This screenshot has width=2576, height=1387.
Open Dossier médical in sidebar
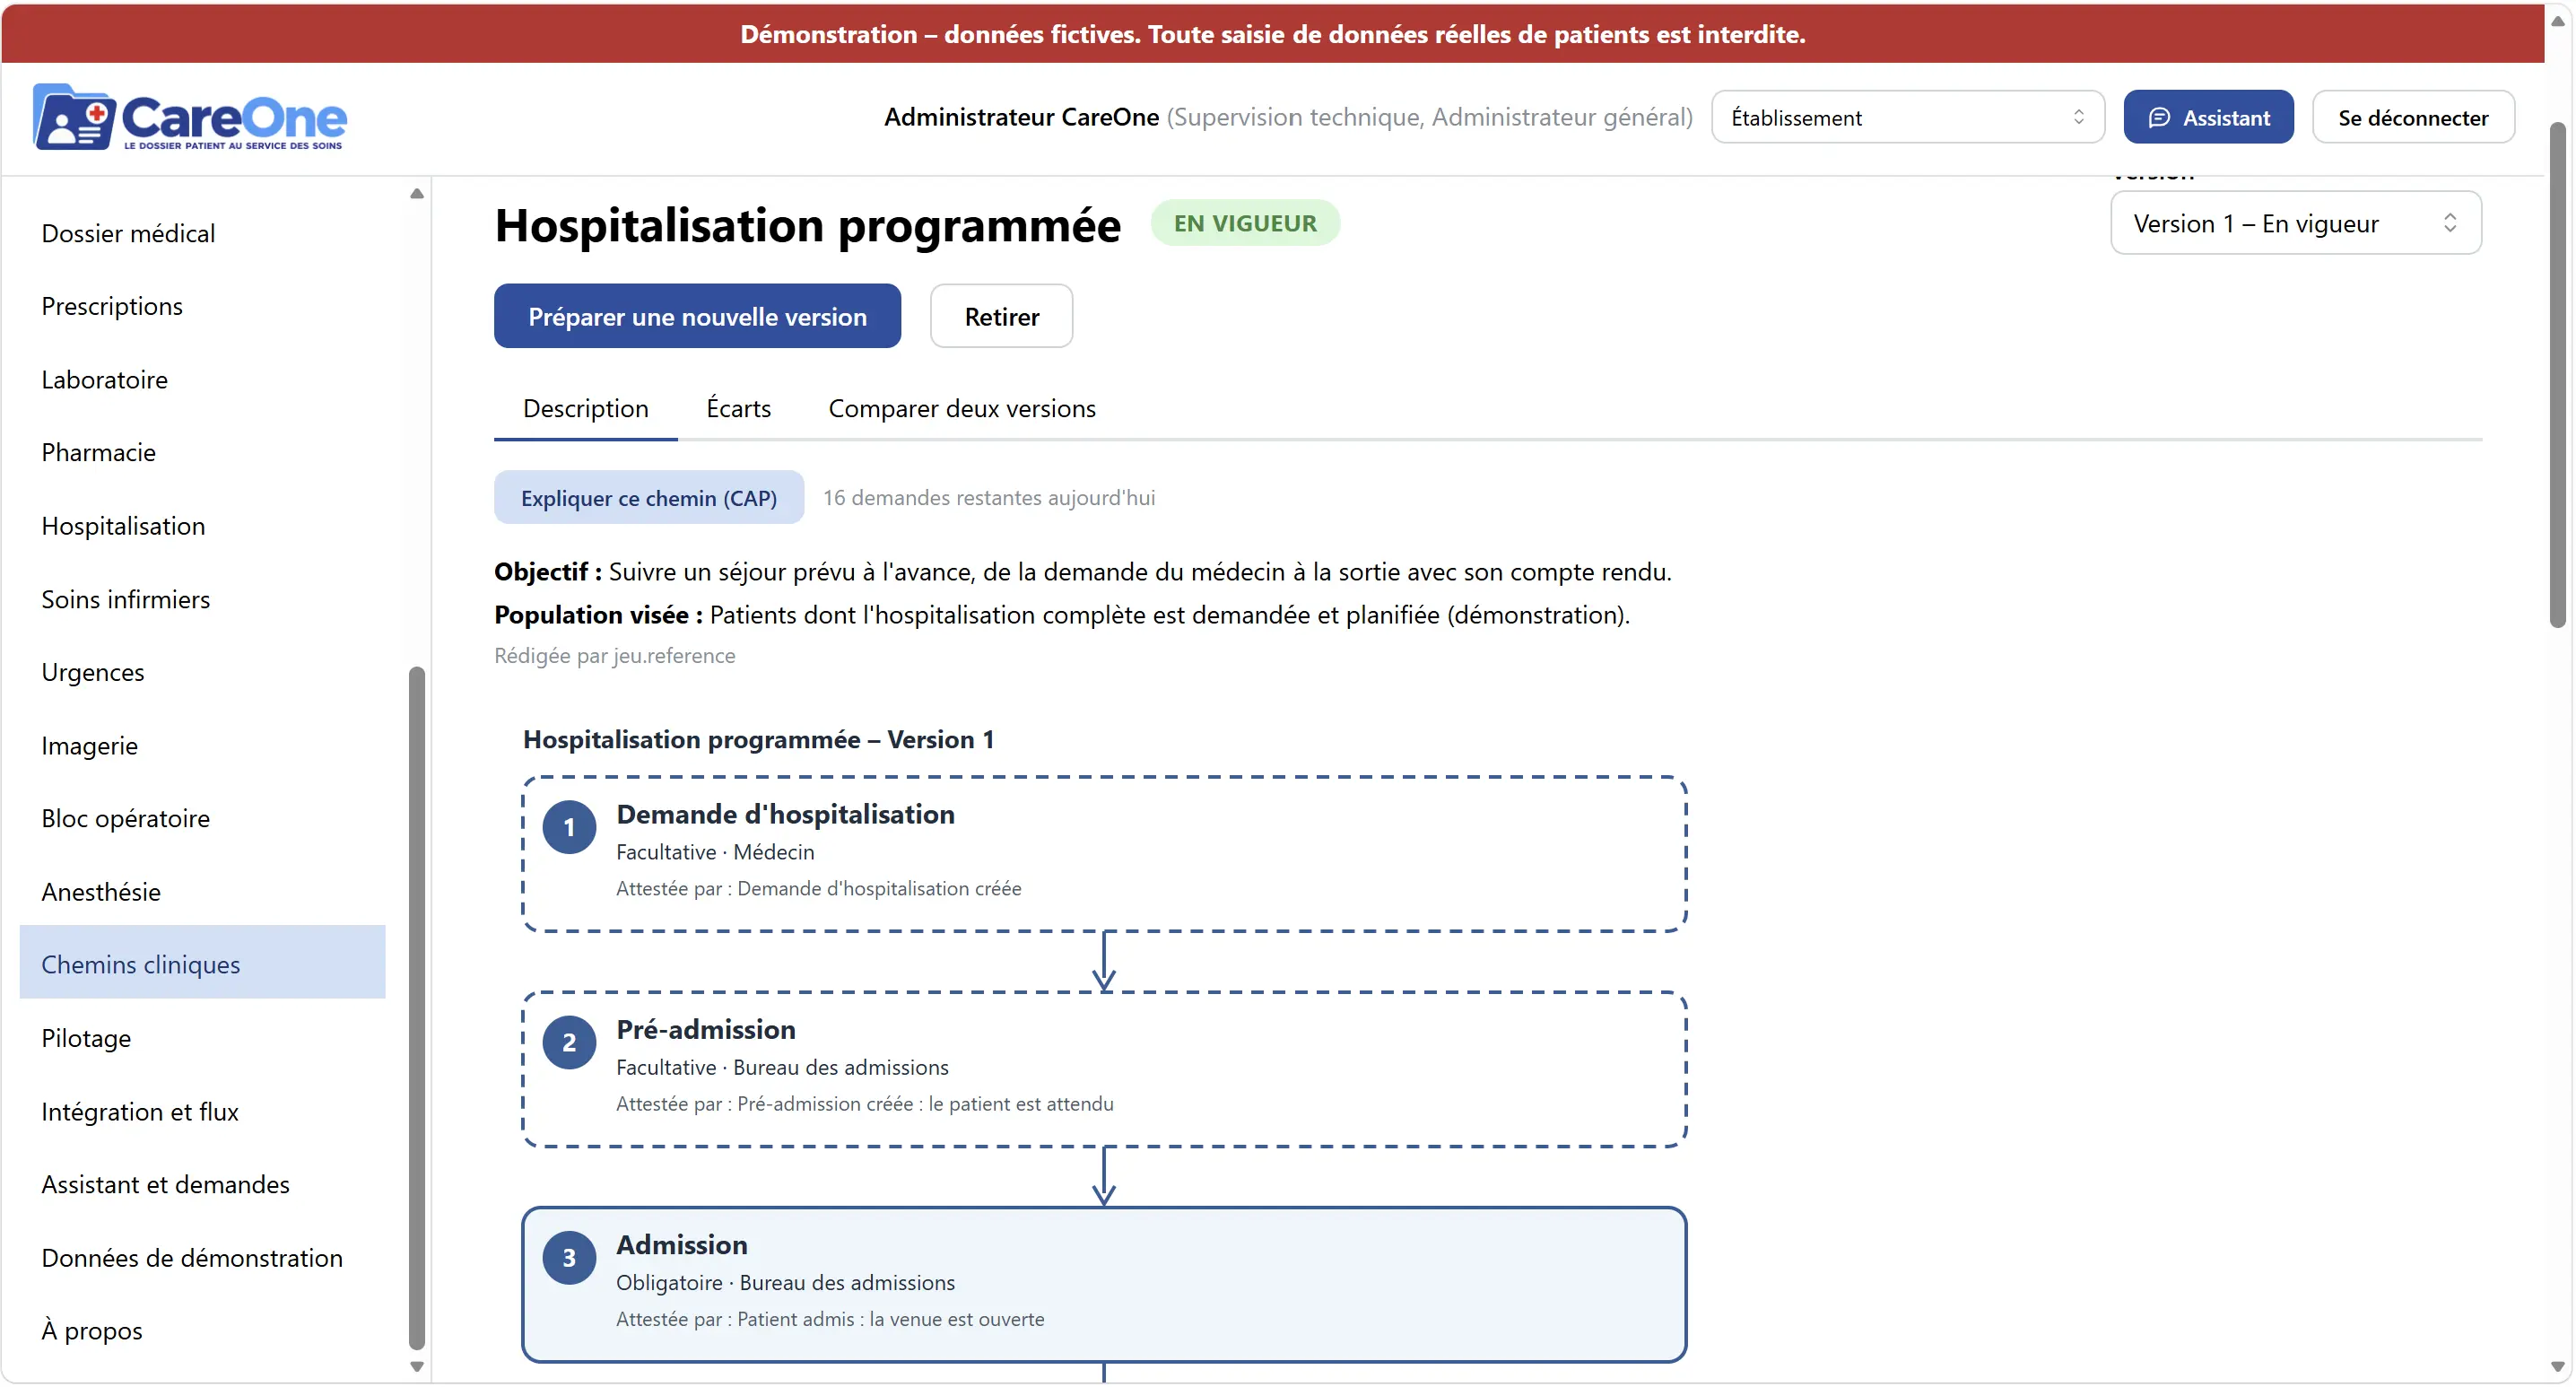pyautogui.click(x=202, y=233)
